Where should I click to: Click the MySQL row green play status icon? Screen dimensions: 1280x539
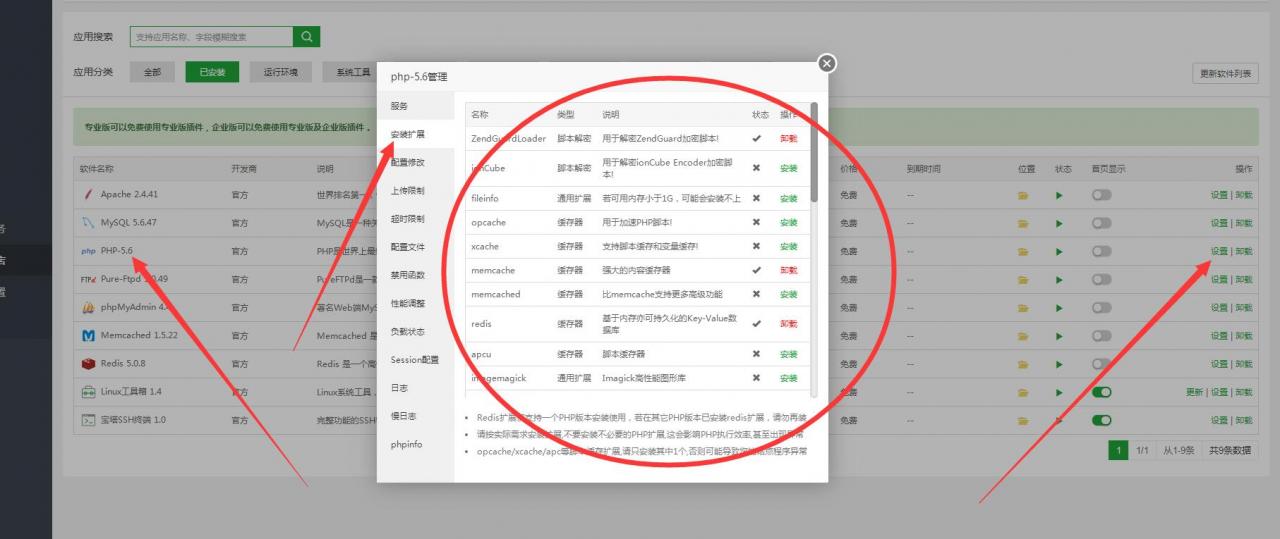[1059, 223]
